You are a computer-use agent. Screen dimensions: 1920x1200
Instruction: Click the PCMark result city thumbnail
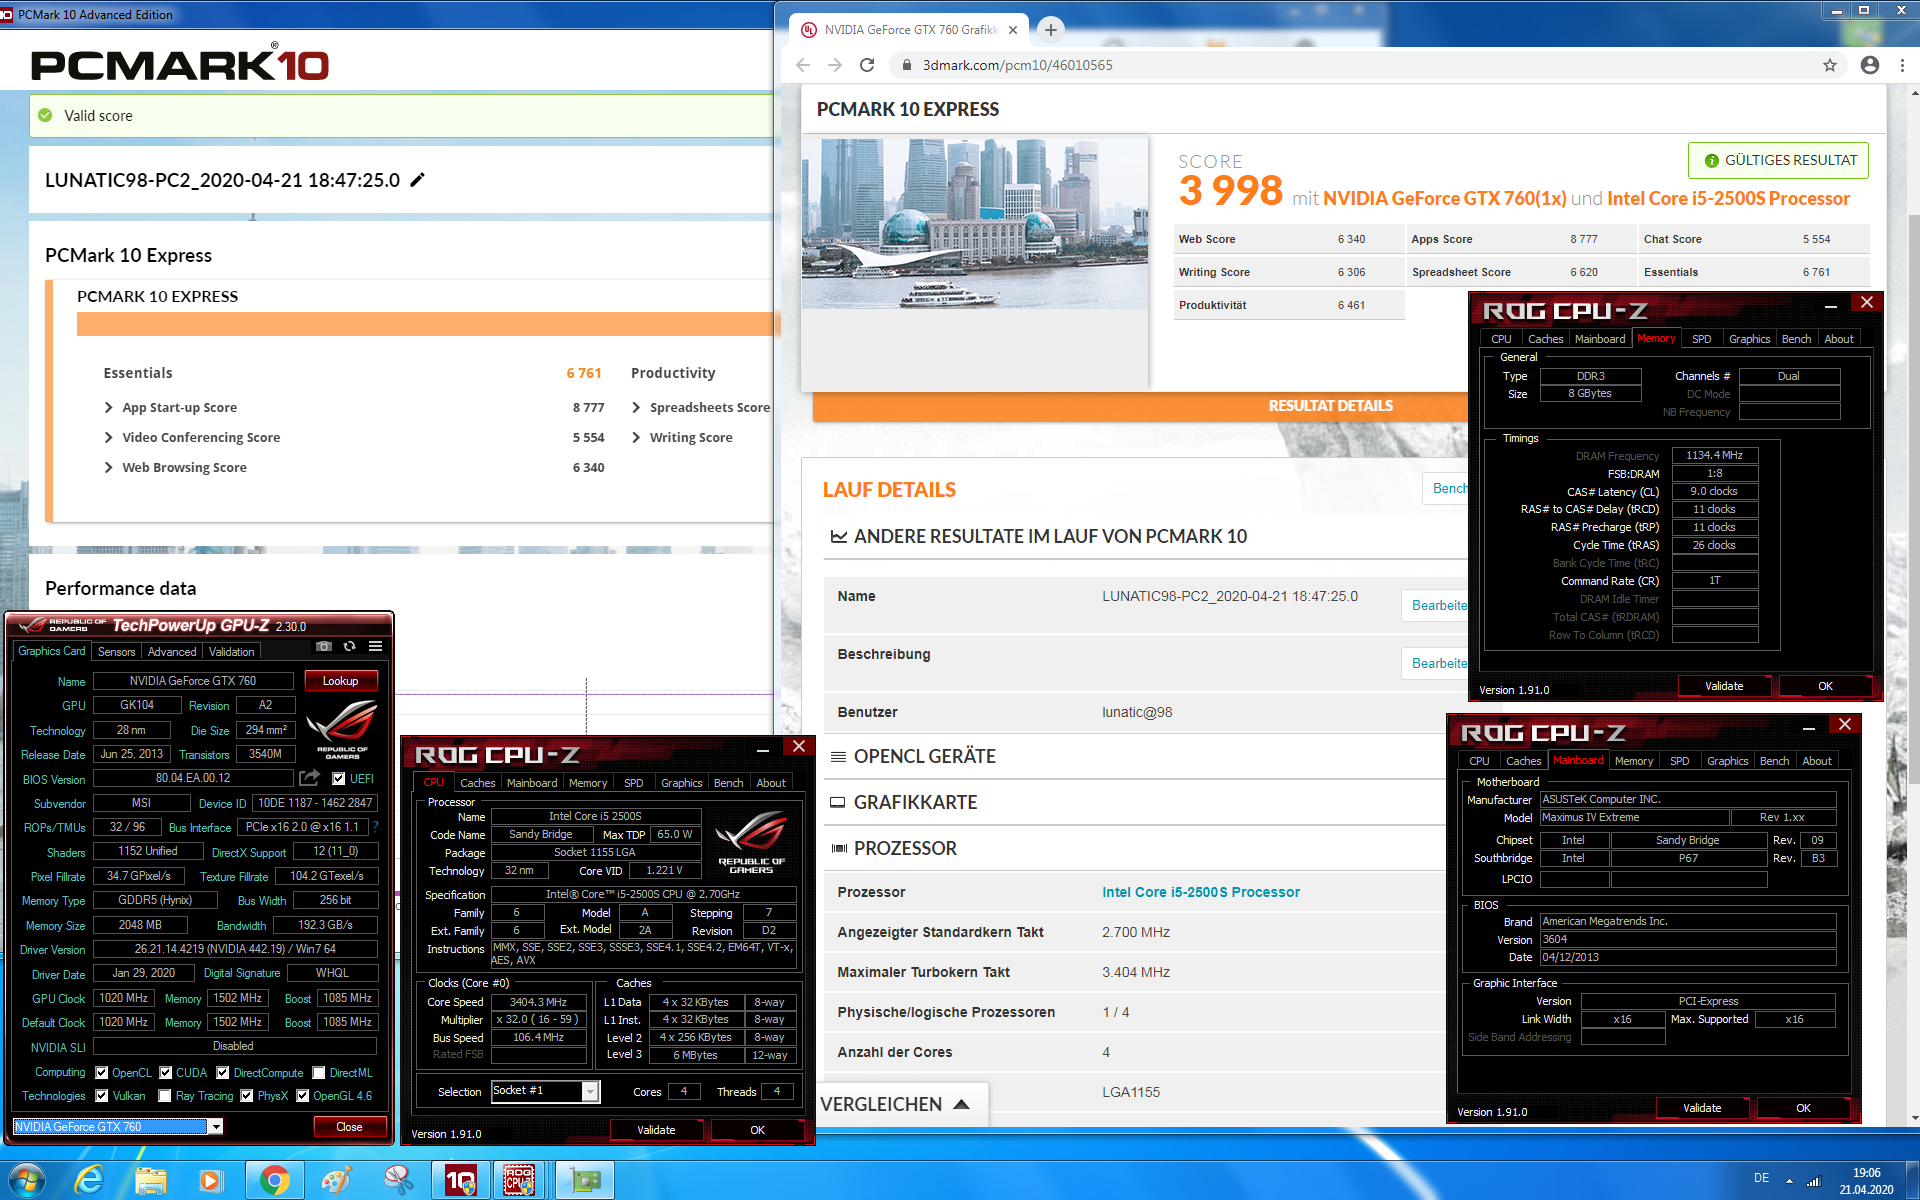[975, 224]
